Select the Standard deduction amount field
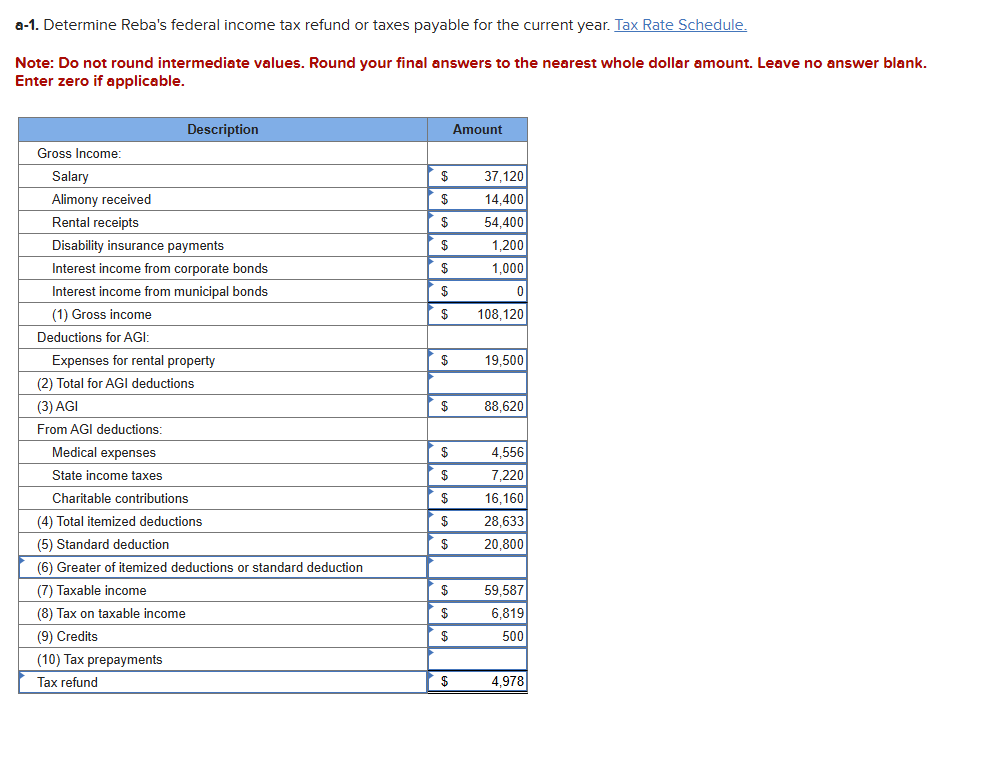This screenshot has height=762, width=983. pos(477,544)
